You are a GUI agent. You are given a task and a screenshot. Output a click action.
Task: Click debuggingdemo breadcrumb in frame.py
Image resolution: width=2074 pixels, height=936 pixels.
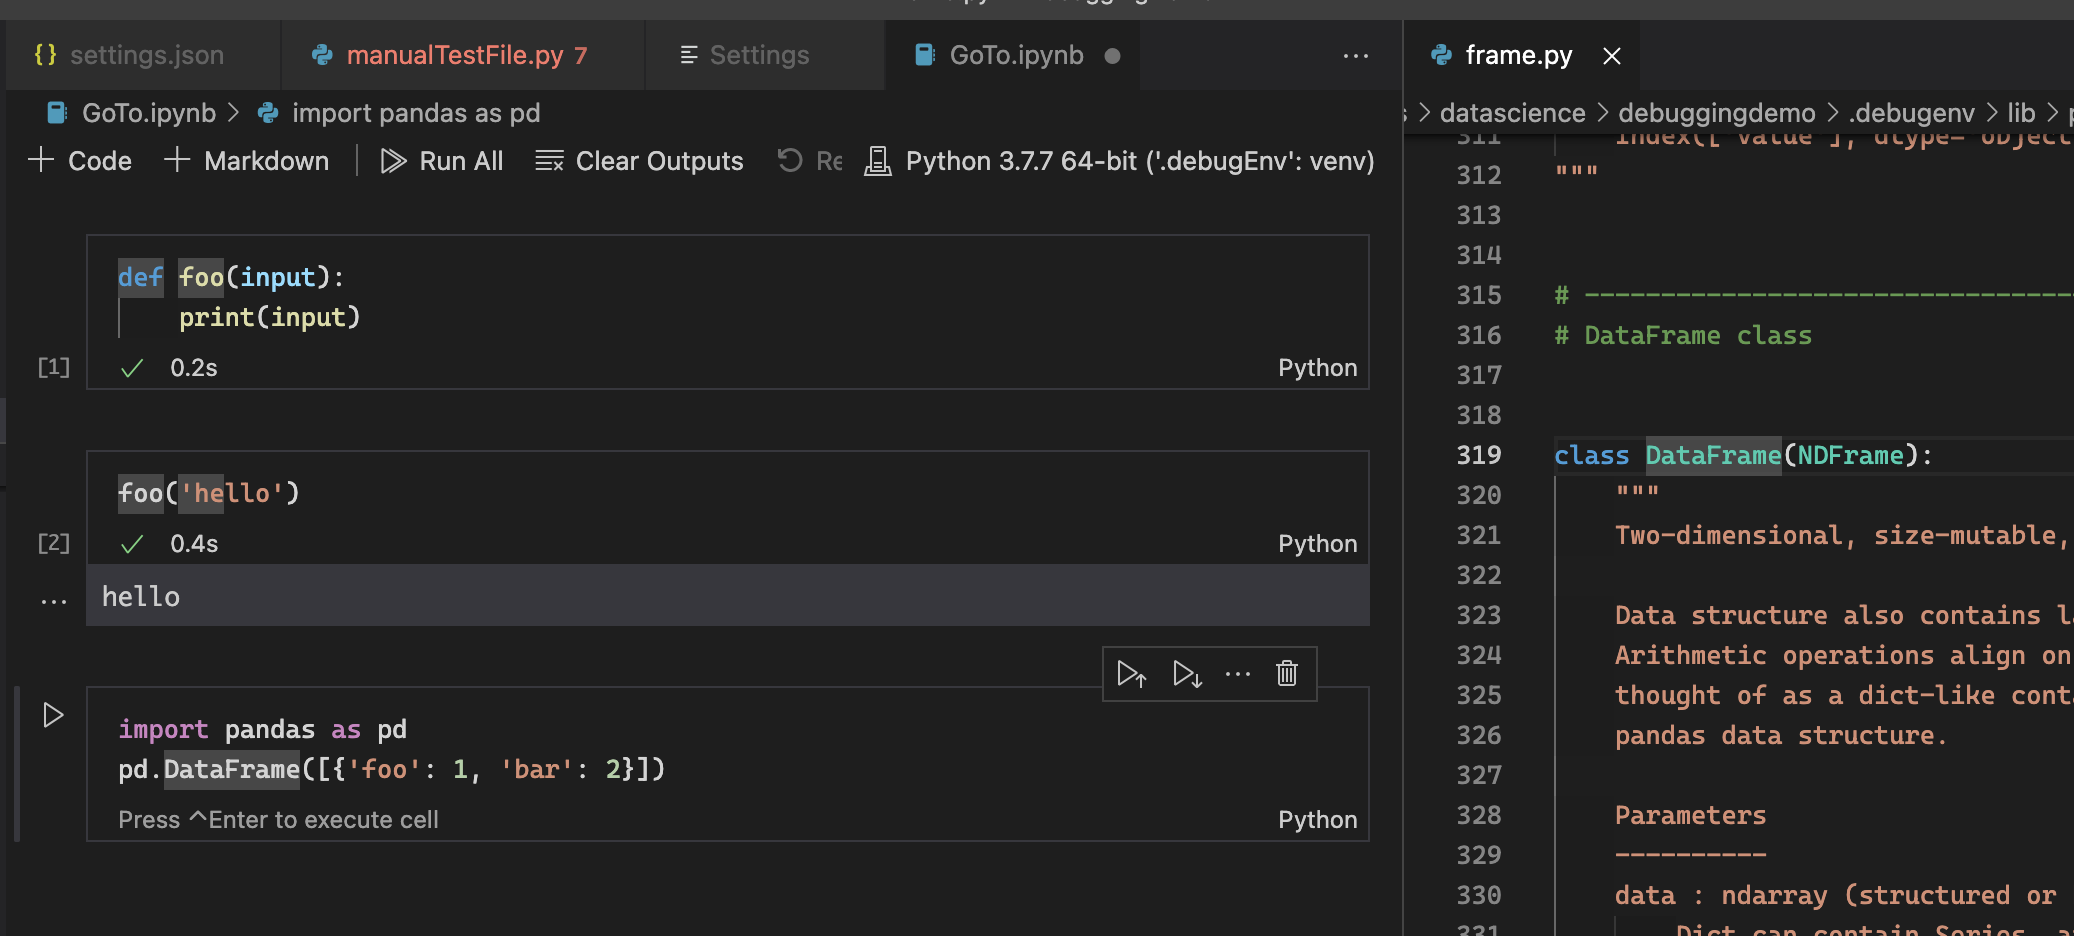click(1716, 113)
